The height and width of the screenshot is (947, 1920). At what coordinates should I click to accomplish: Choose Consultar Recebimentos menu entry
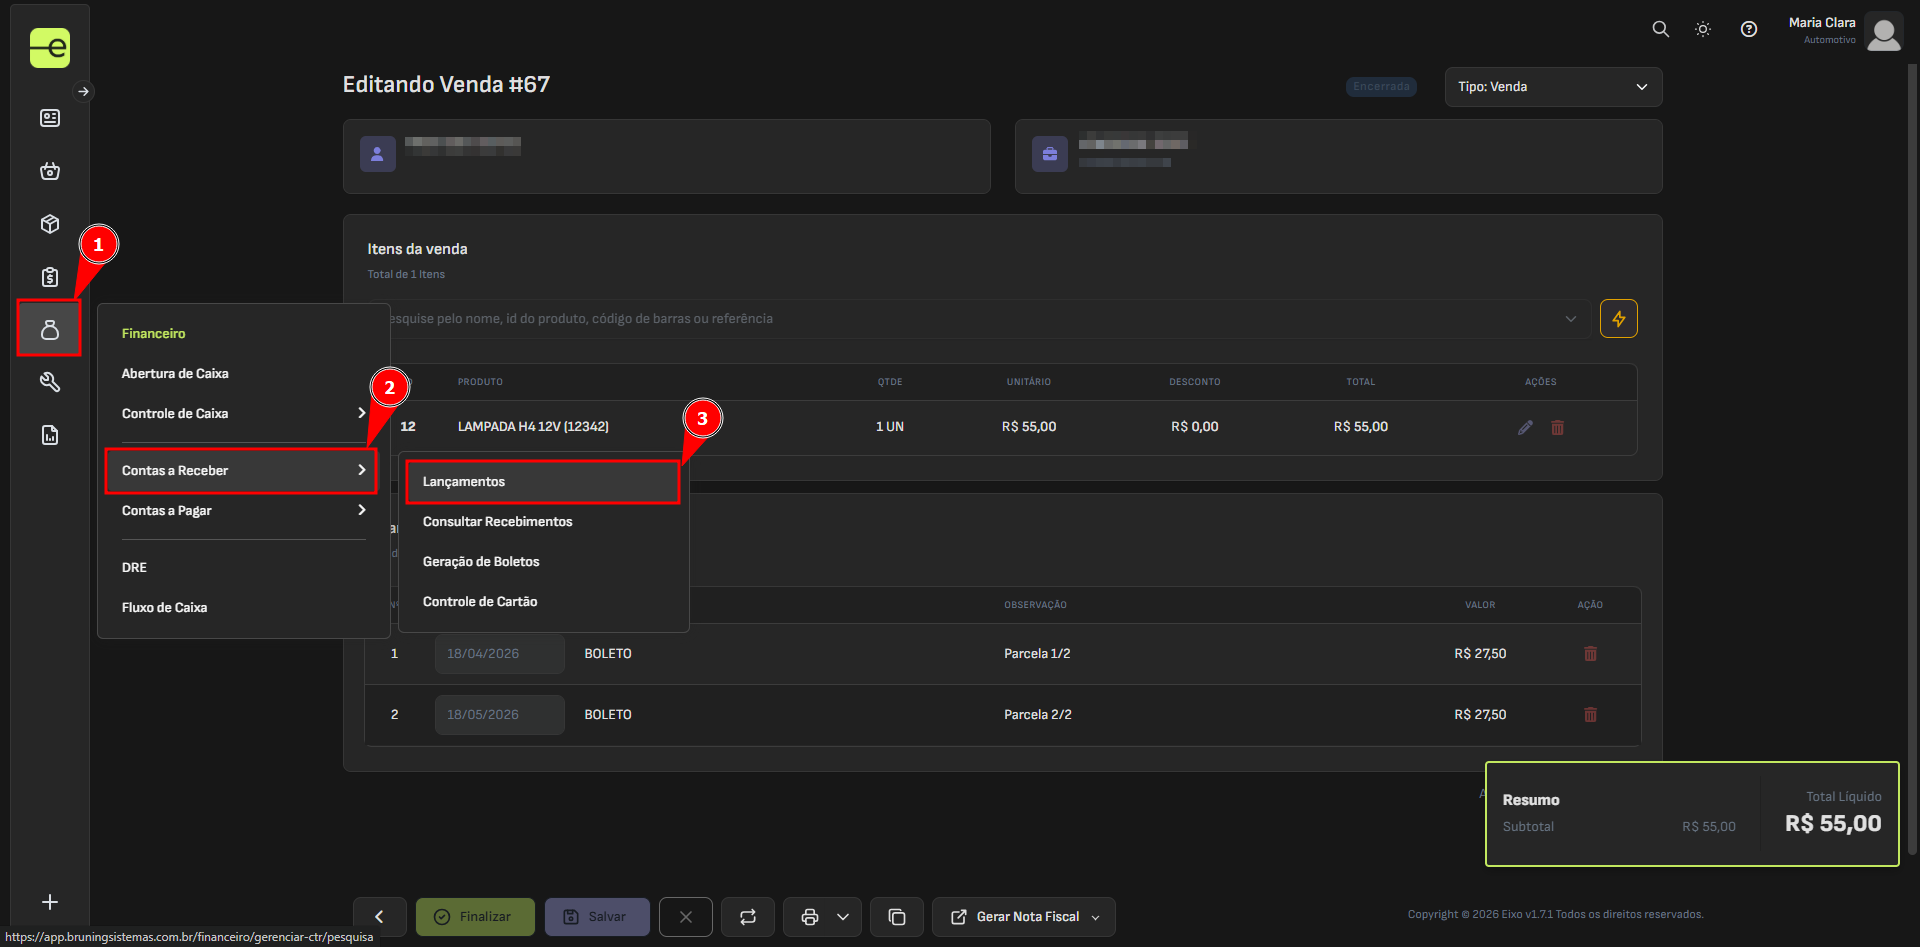click(x=497, y=522)
